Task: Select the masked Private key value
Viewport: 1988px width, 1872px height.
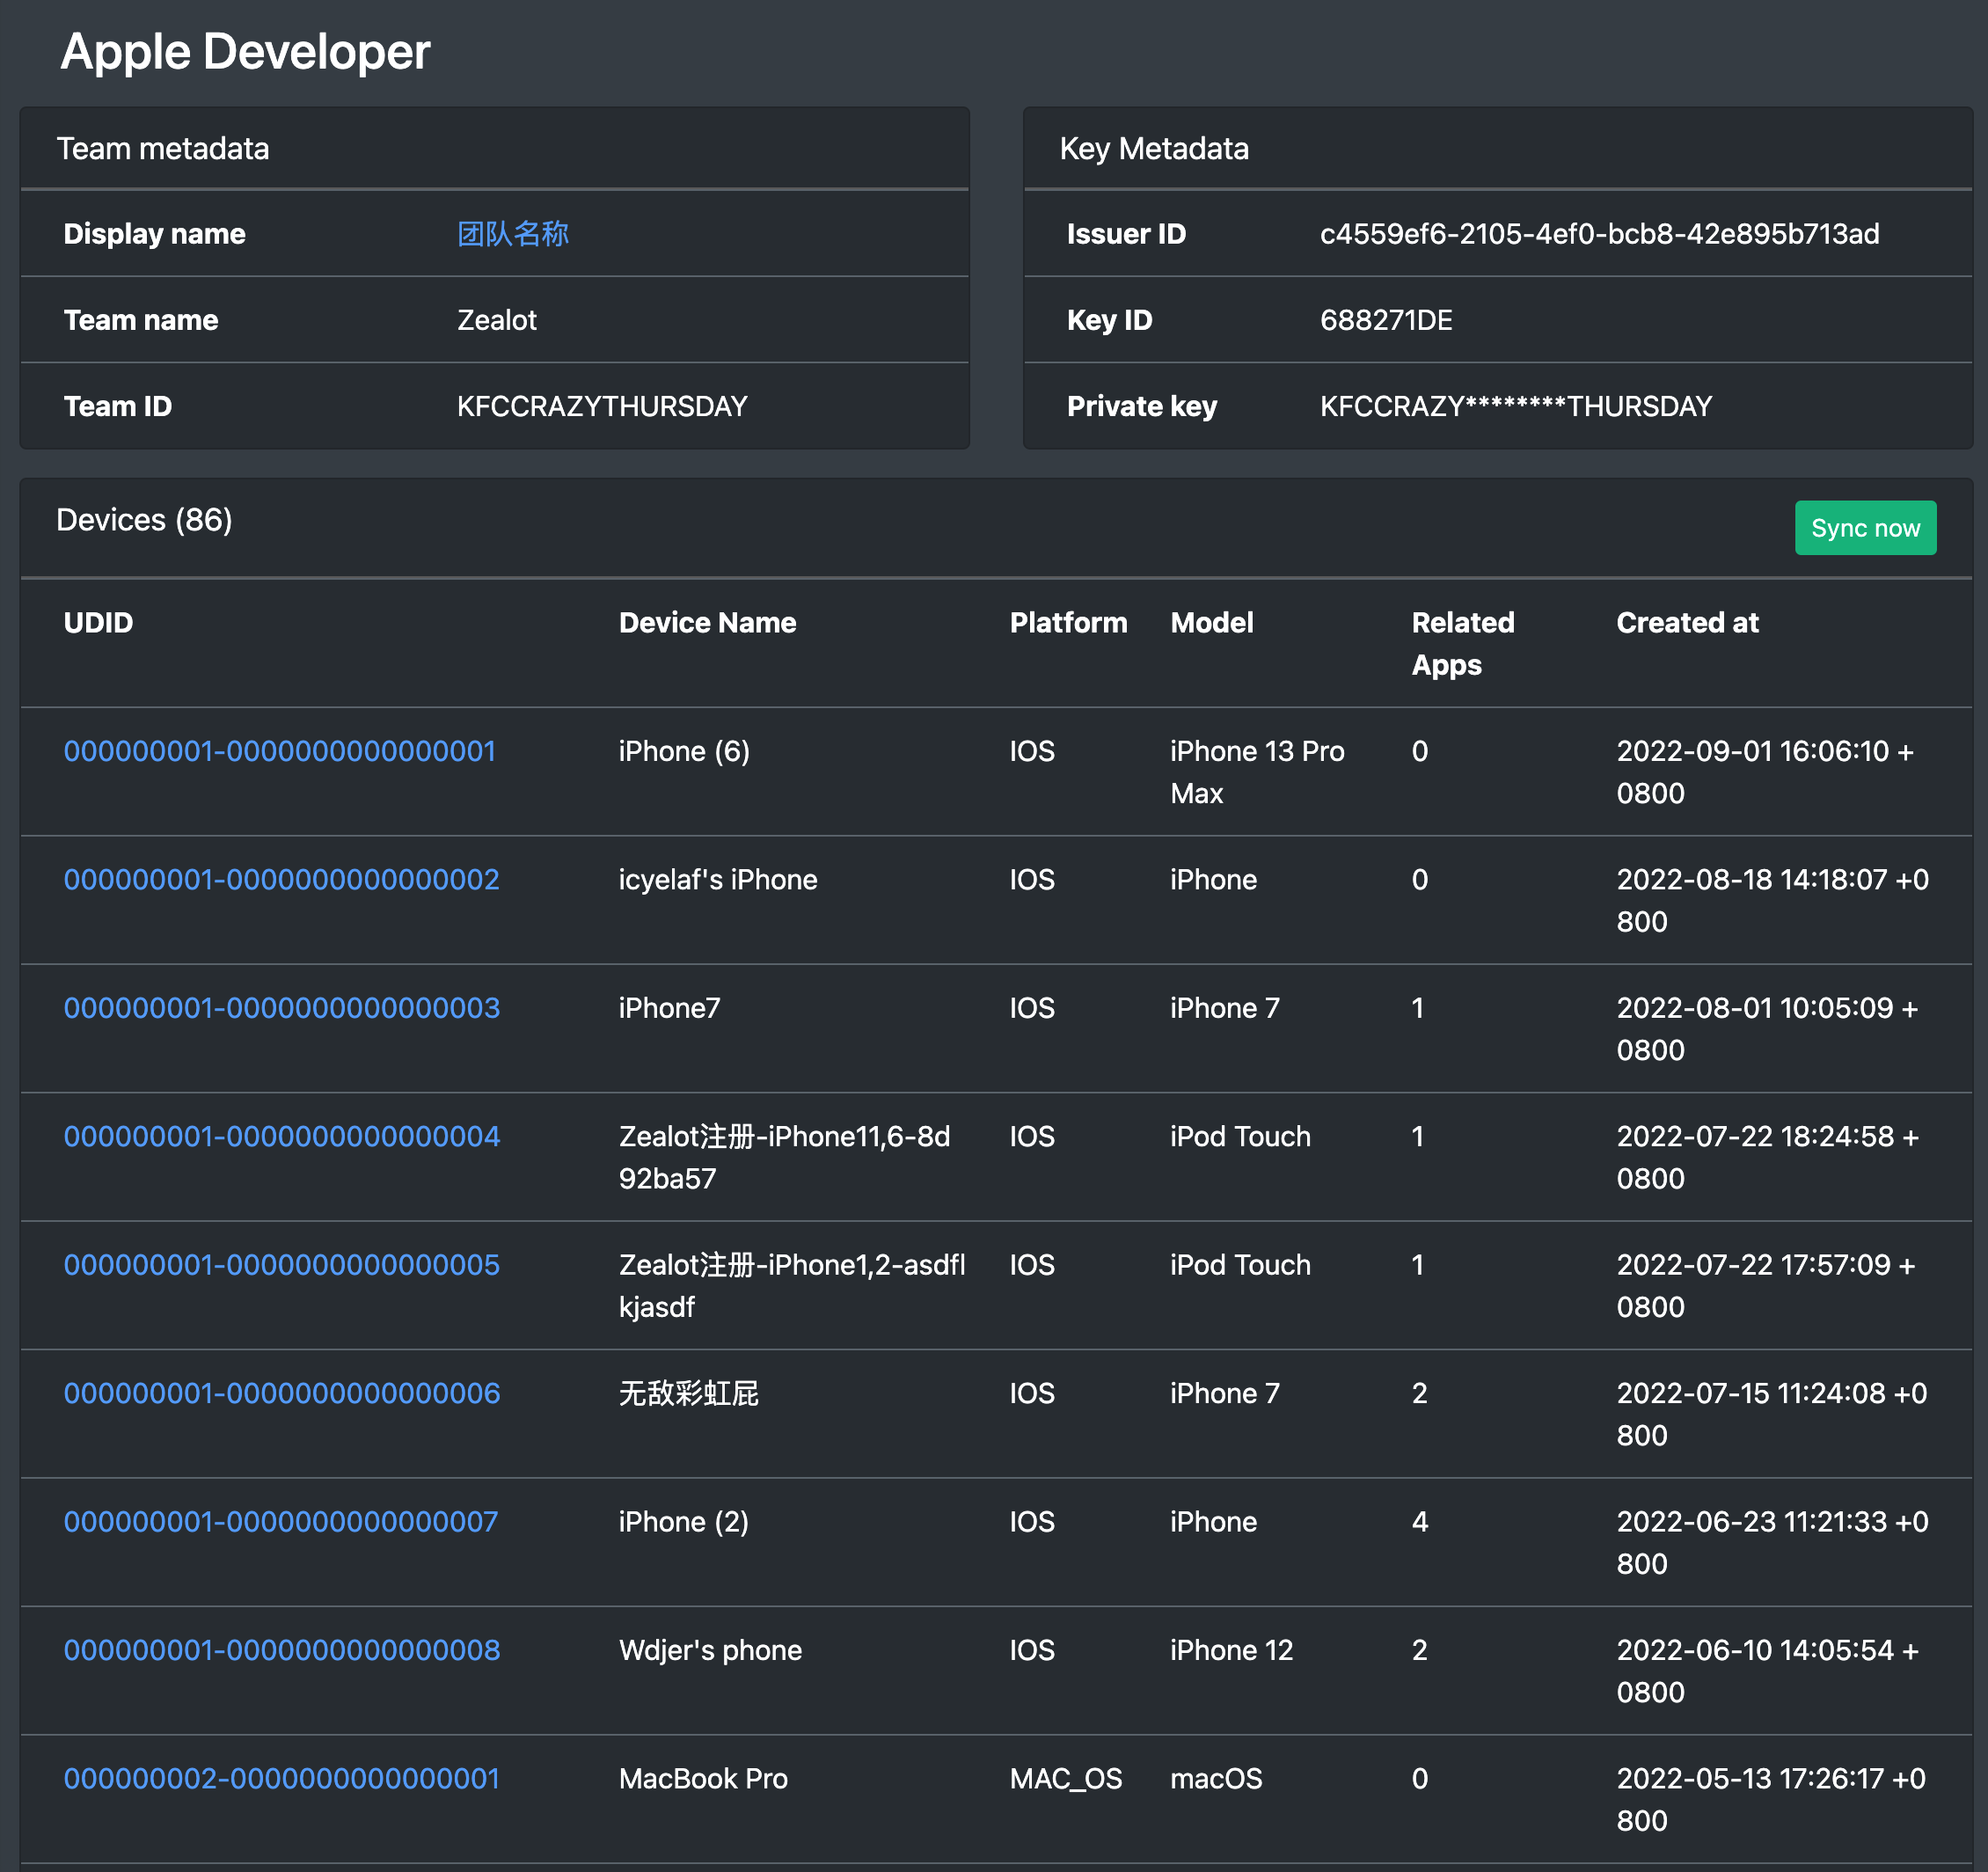Action: click(1516, 406)
